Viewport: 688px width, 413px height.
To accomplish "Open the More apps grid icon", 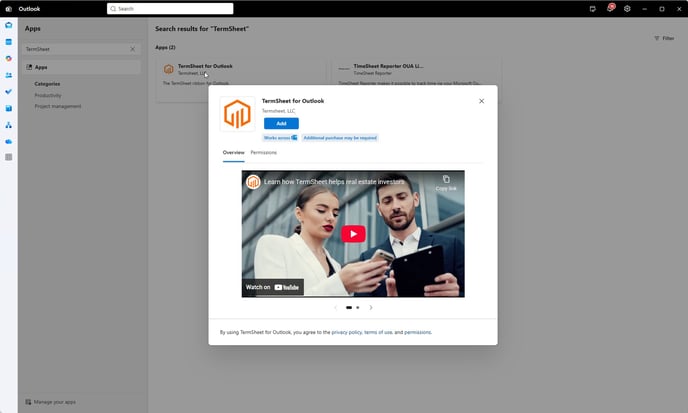I will coord(8,157).
